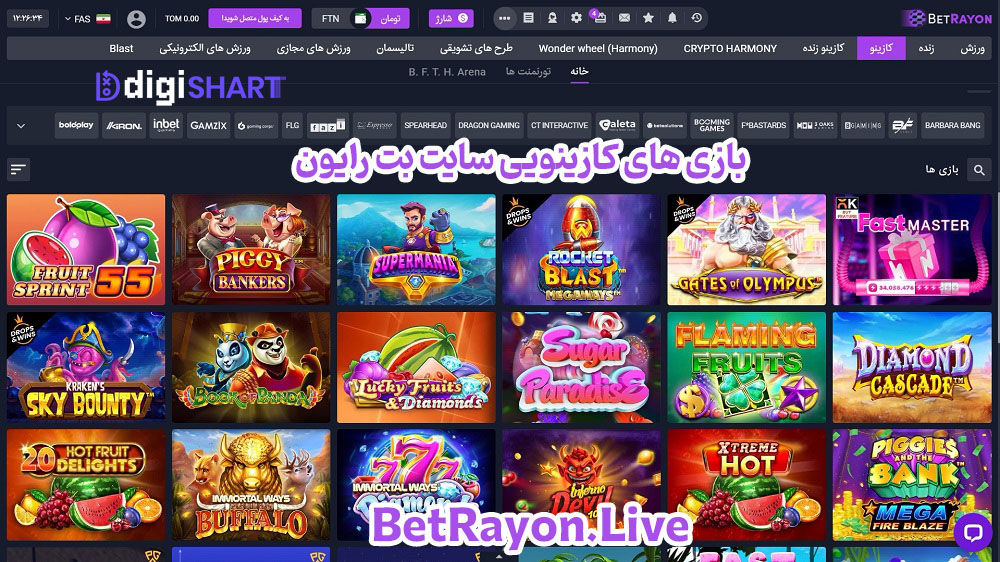The width and height of the screenshot is (1000, 562).
Task: Open Fast Master game thumbnail
Action: (x=912, y=249)
